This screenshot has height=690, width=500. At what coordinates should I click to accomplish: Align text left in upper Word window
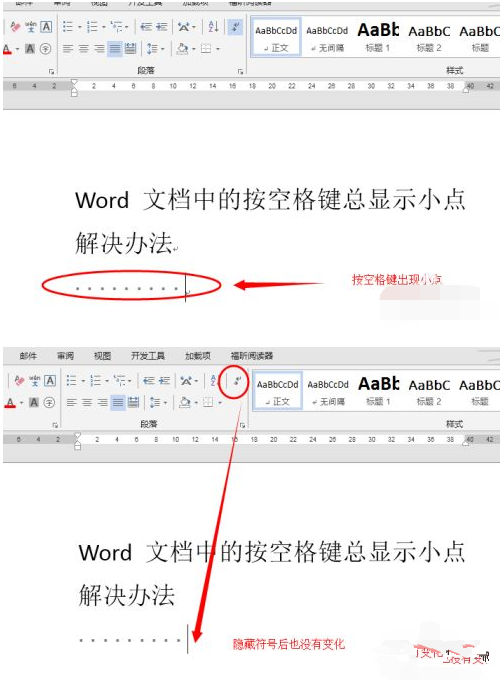[68, 48]
